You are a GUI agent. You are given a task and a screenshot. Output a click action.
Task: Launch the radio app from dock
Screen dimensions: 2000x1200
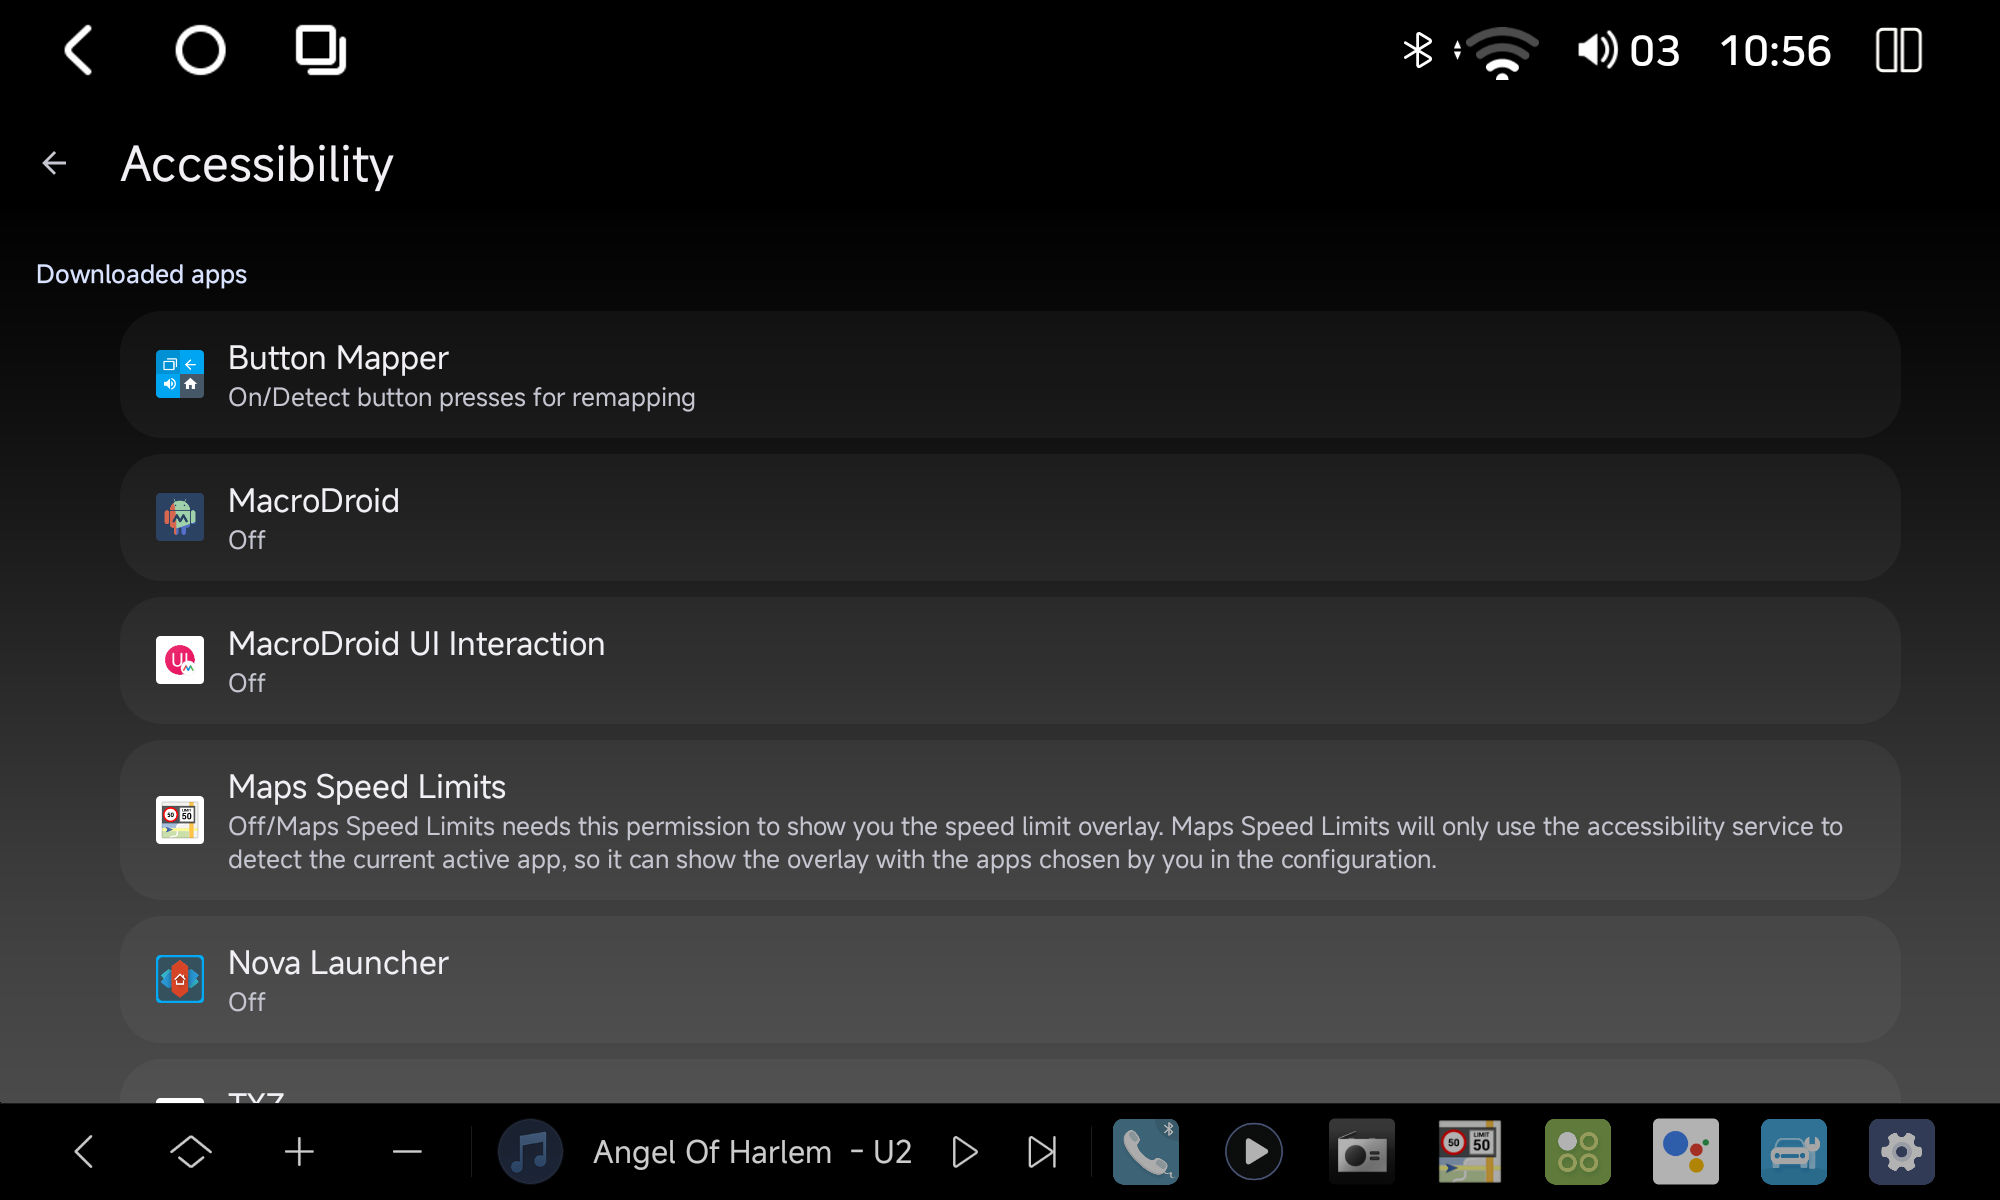1362,1152
